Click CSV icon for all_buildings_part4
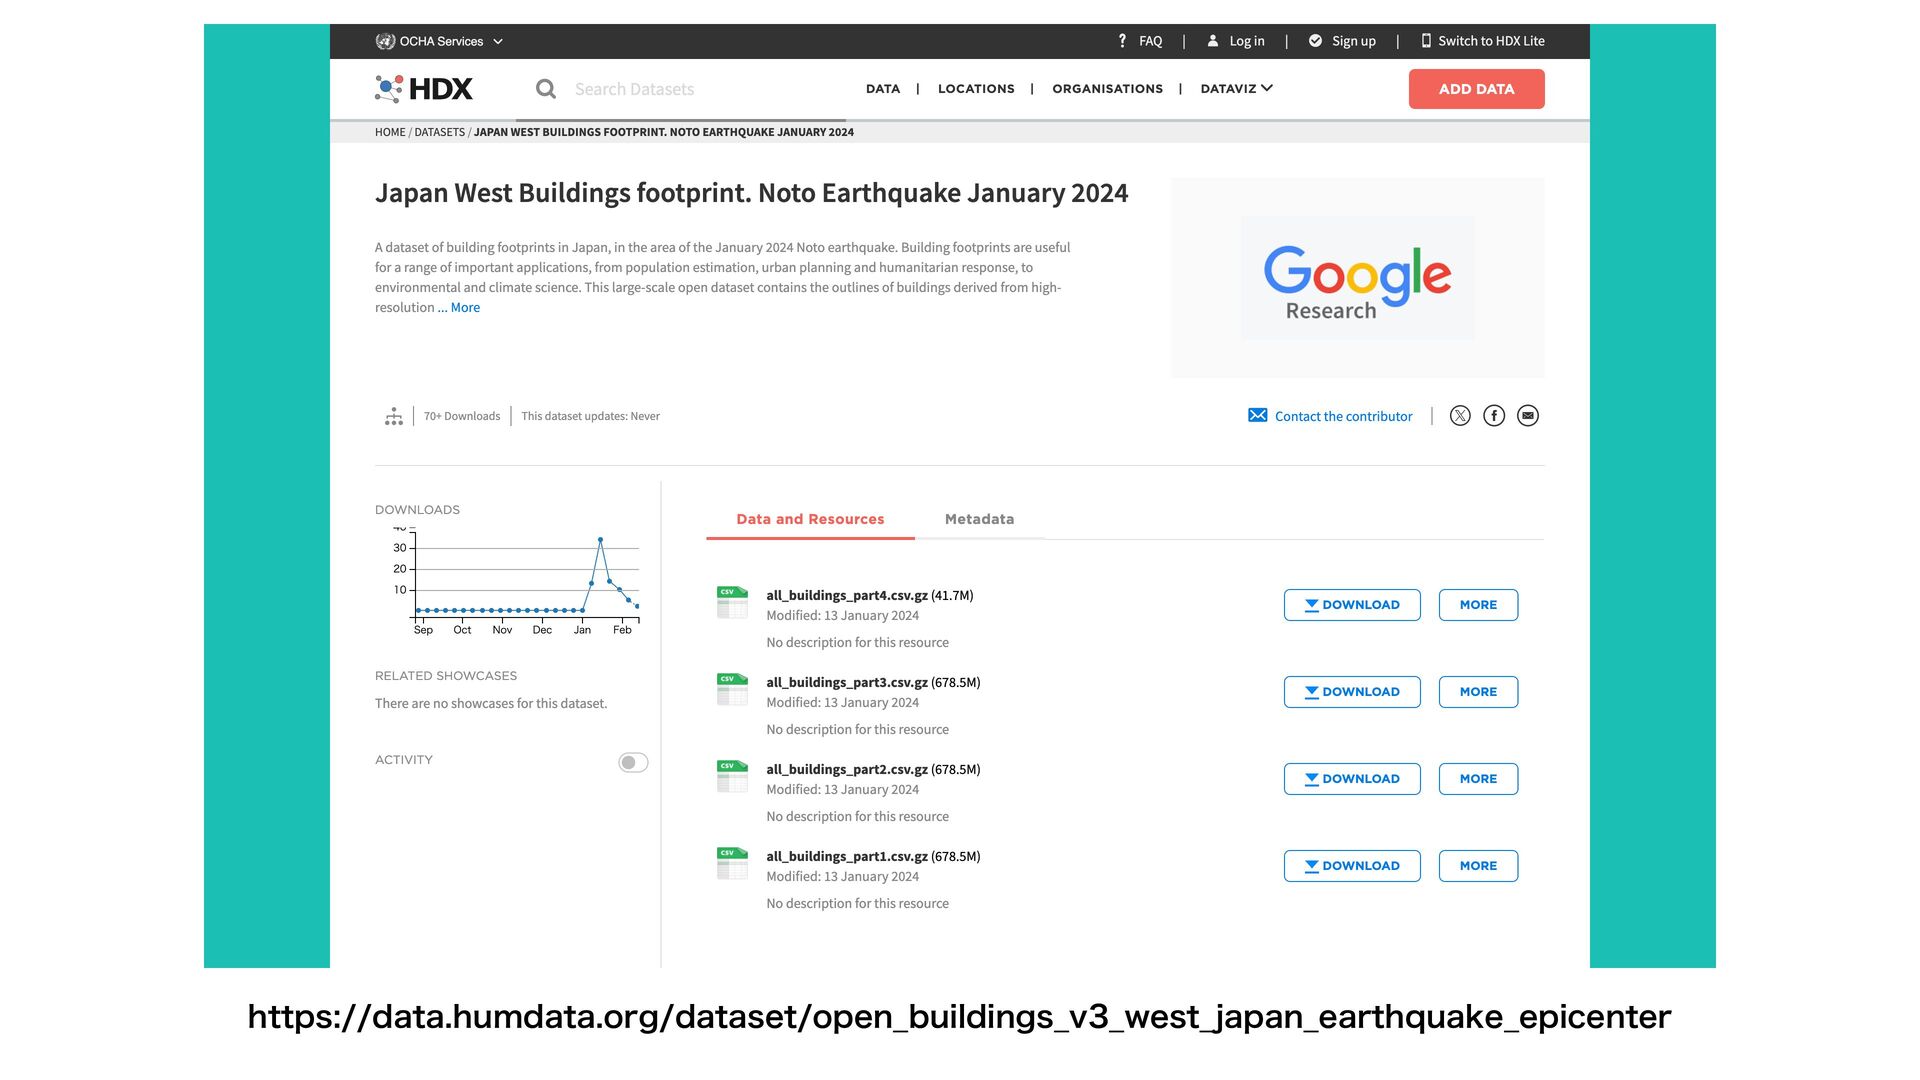 tap(732, 602)
